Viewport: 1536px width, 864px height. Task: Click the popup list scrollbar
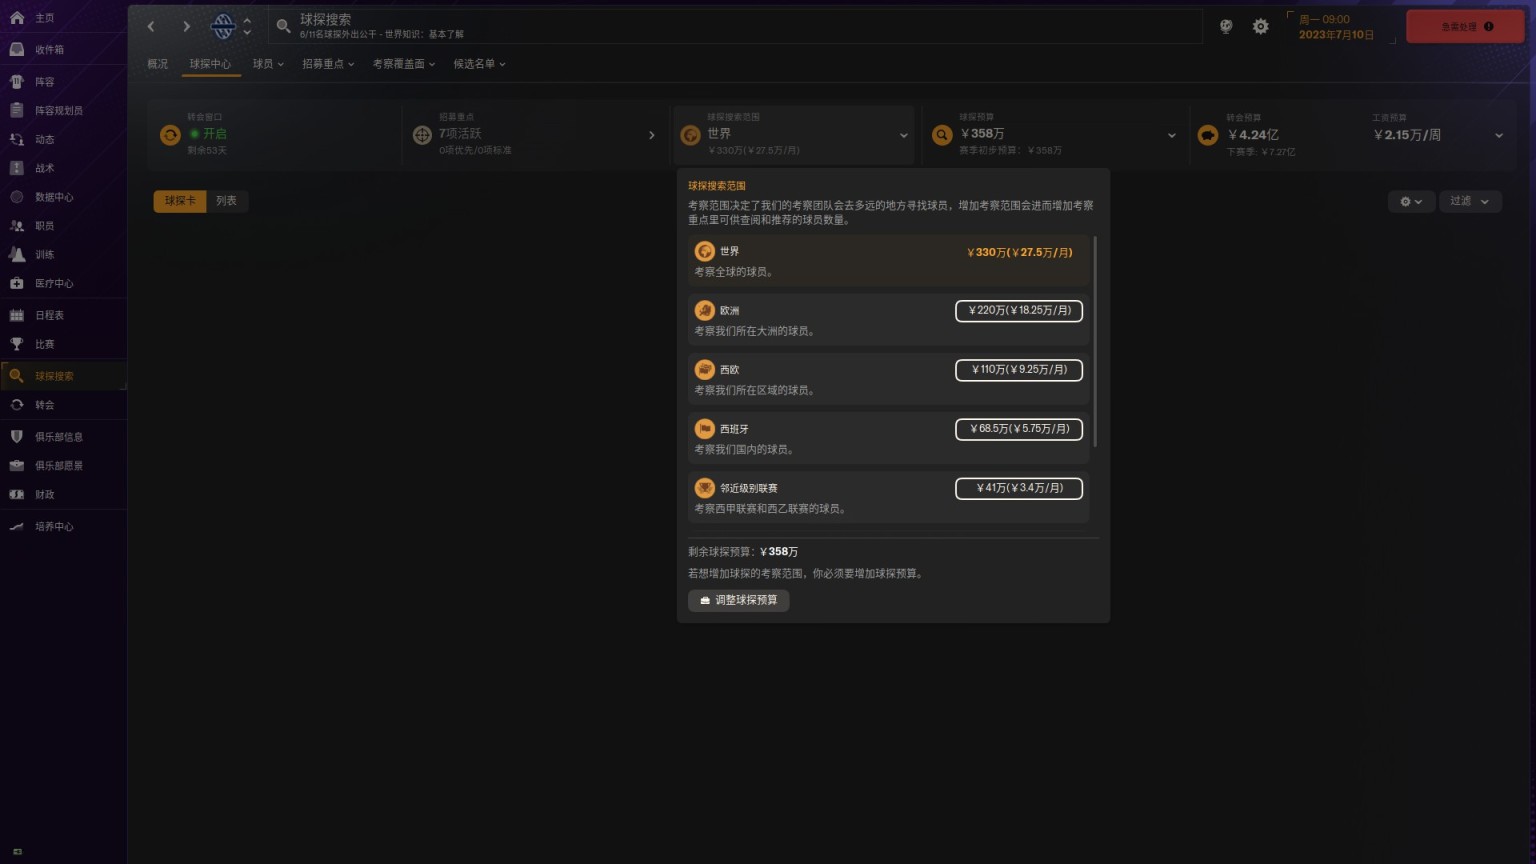[x=1096, y=341]
